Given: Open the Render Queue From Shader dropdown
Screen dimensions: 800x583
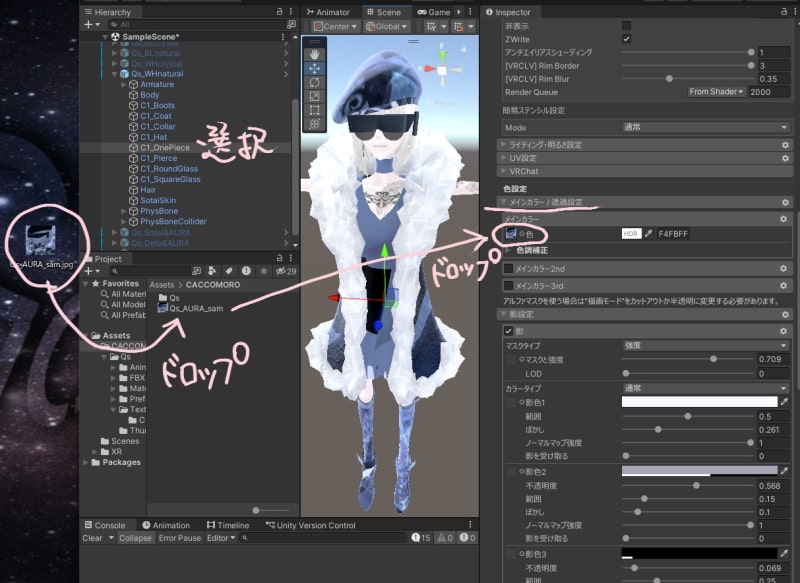Looking at the screenshot, I should tap(717, 91).
